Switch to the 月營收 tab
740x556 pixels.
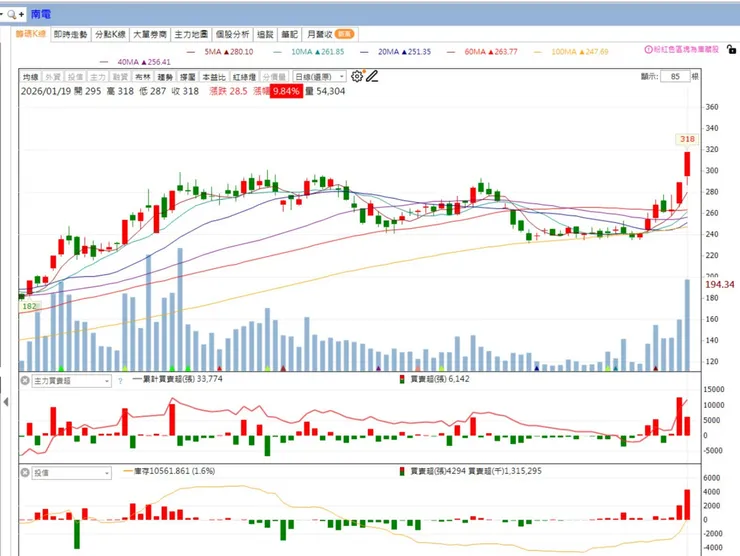[x=330, y=34]
